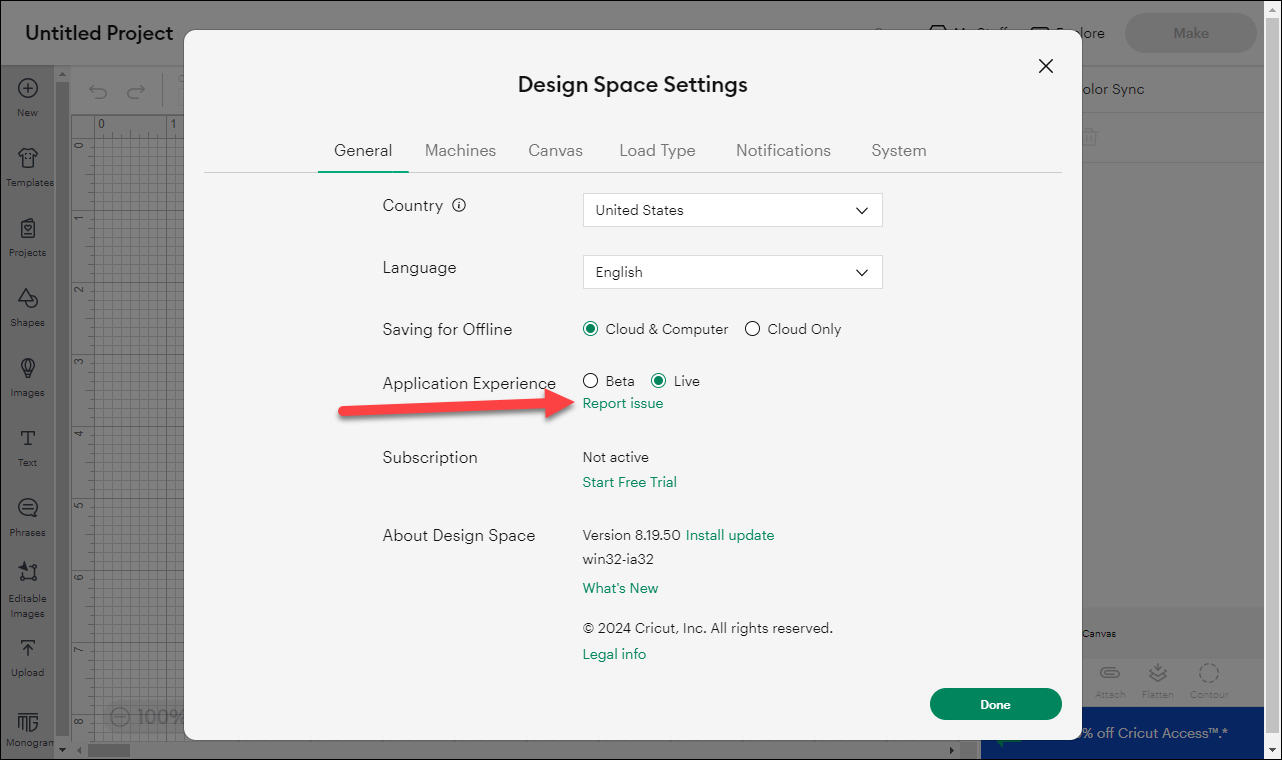
Task: Click the Install update link
Action: click(729, 535)
